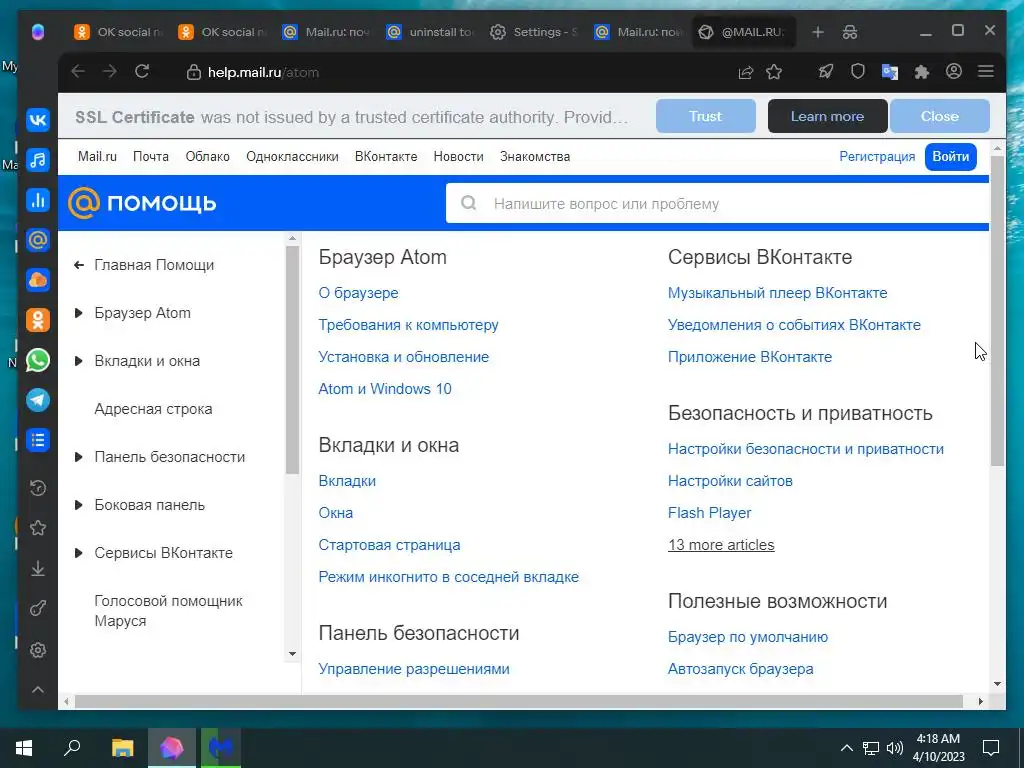Open settings gear in sidebar

click(x=38, y=650)
